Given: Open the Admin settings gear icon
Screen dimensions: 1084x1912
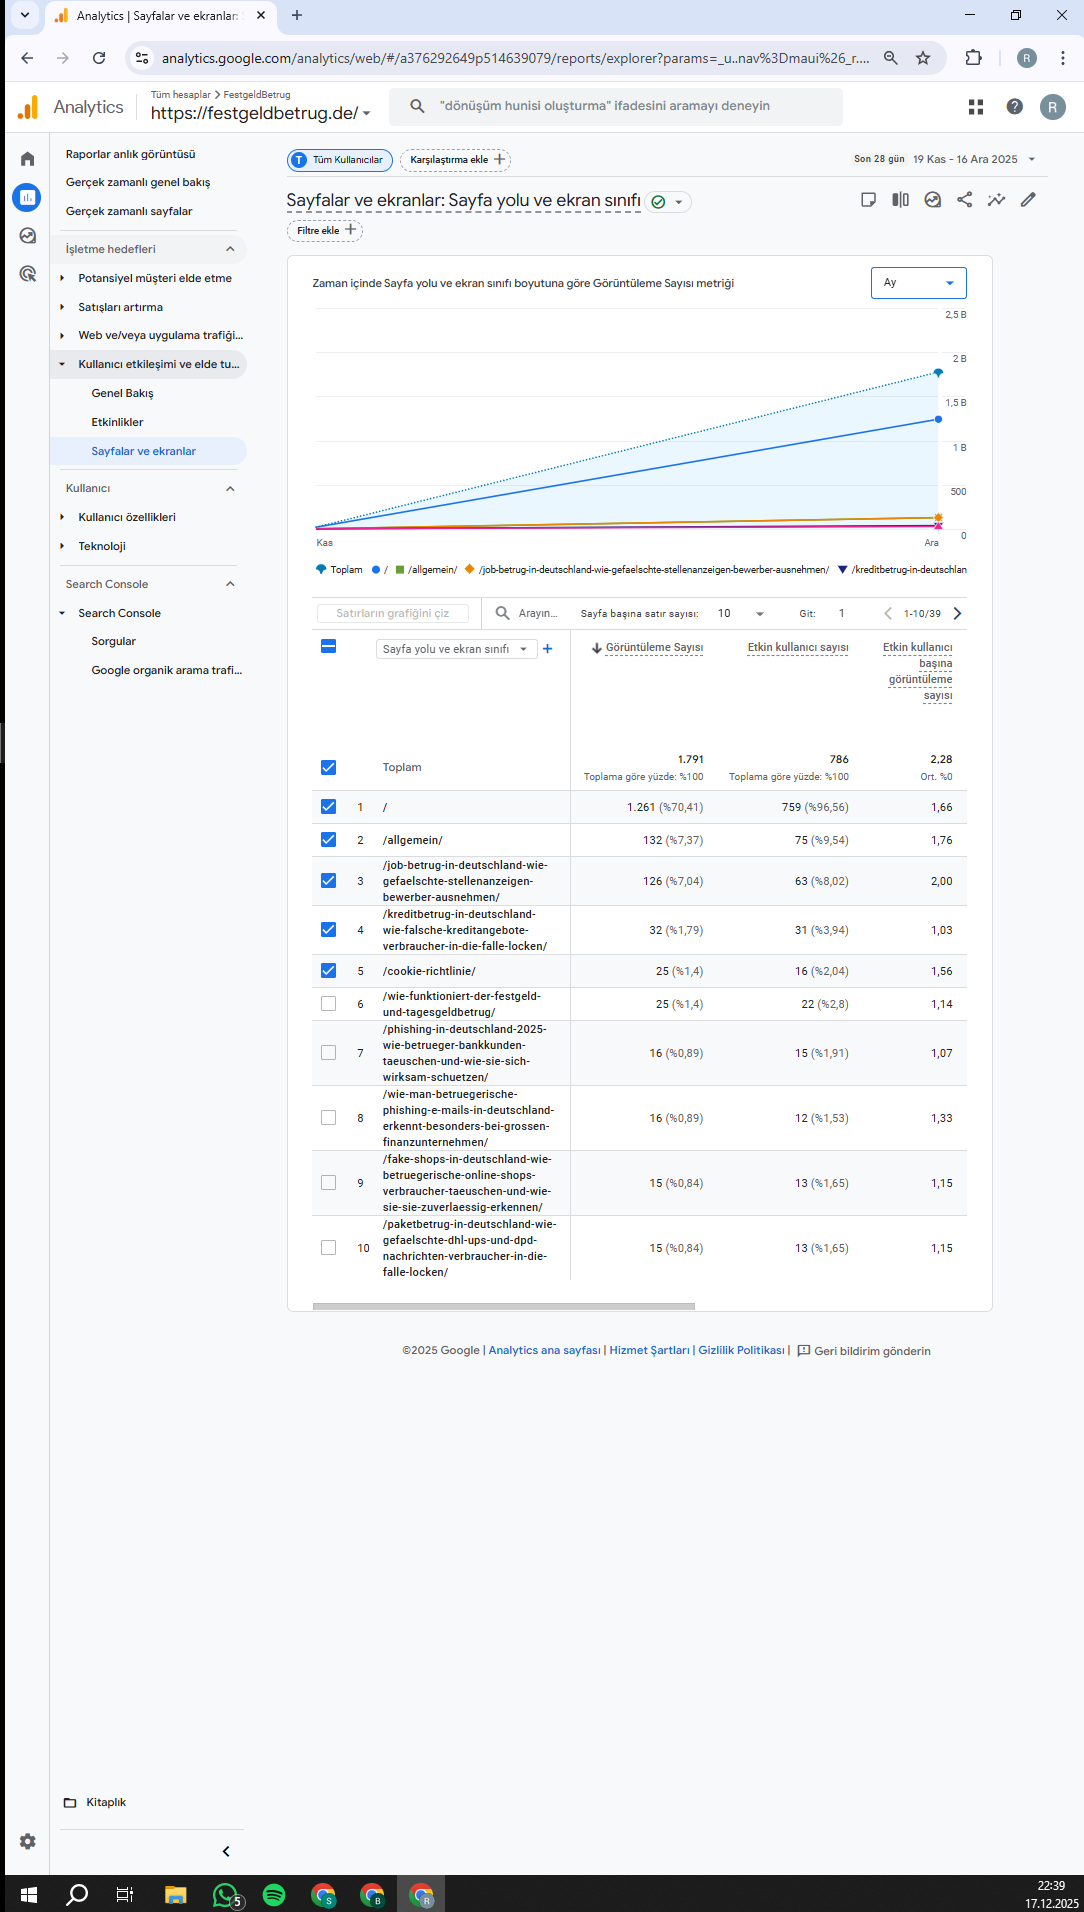Looking at the screenshot, I should (x=27, y=1841).
